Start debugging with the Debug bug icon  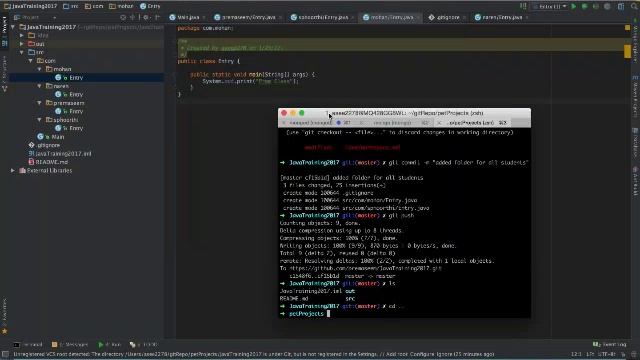click(x=584, y=6)
